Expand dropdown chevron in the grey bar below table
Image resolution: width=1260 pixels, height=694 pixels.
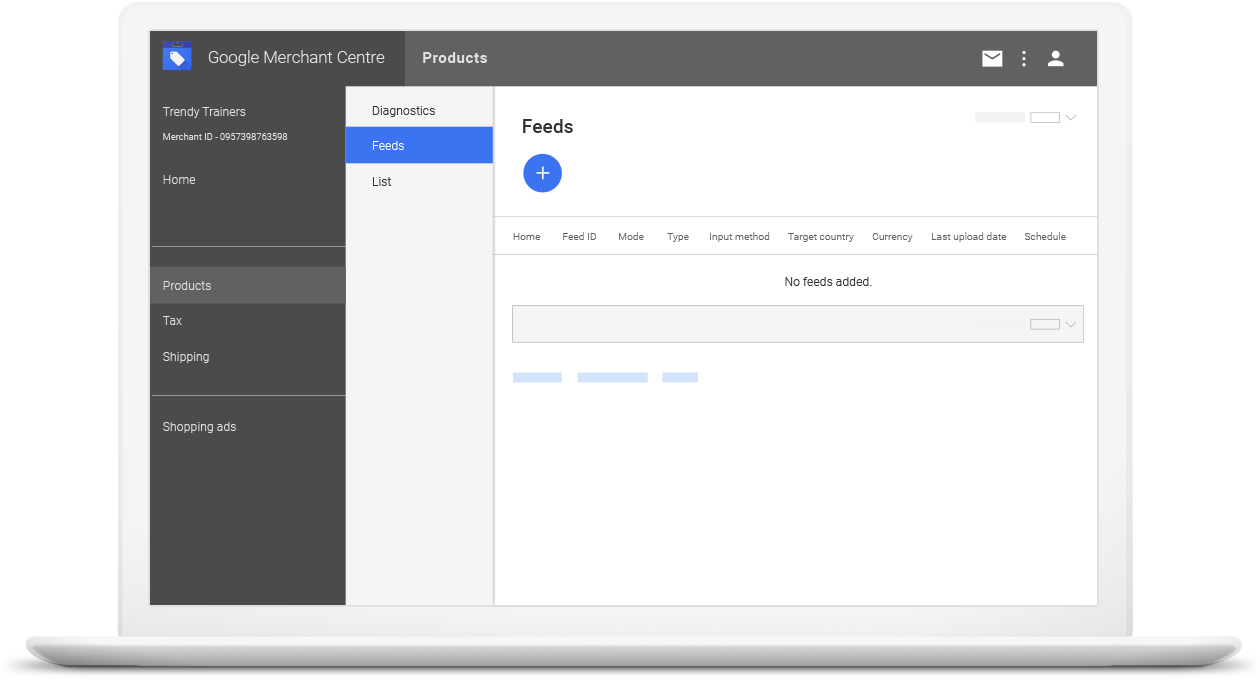point(1071,324)
